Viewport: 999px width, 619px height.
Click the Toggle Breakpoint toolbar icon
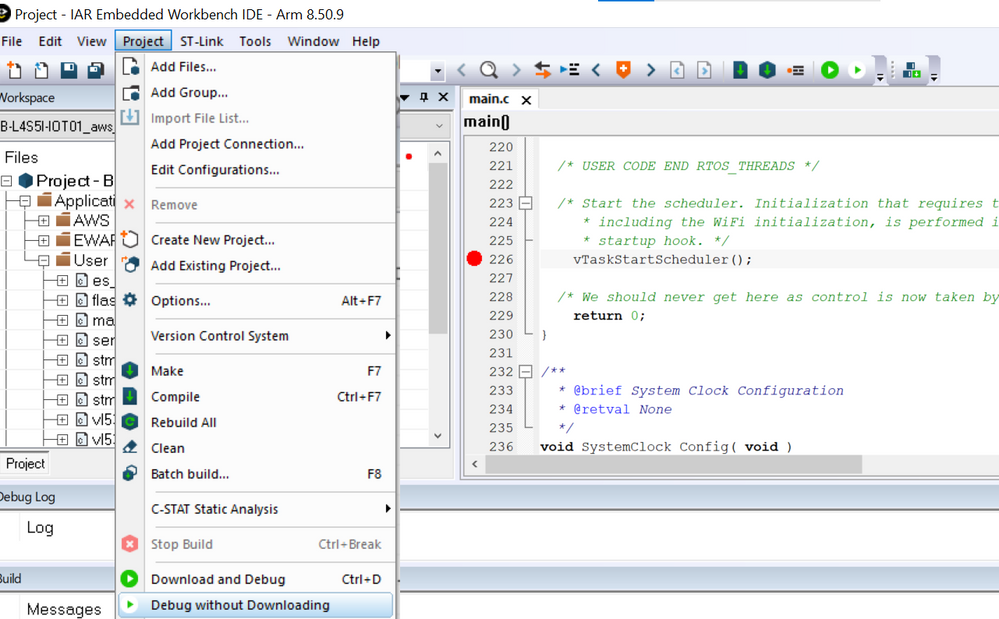pyautogui.click(x=795, y=70)
